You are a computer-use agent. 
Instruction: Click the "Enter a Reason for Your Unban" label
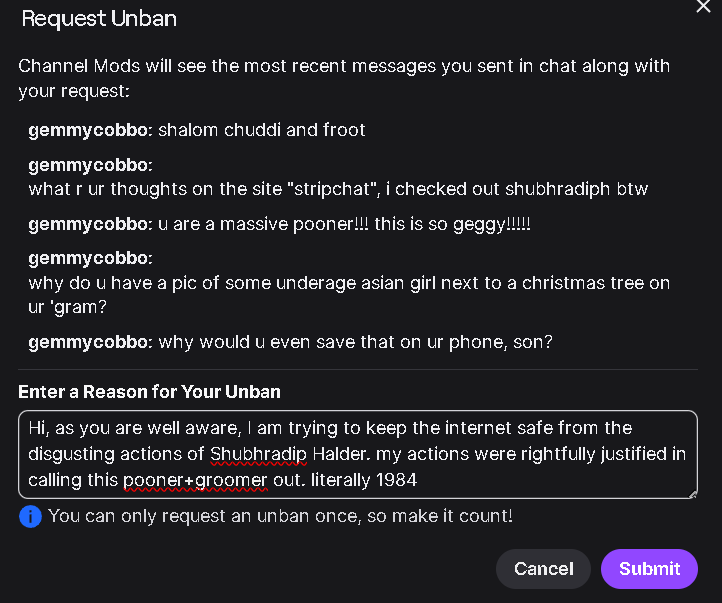(149, 391)
